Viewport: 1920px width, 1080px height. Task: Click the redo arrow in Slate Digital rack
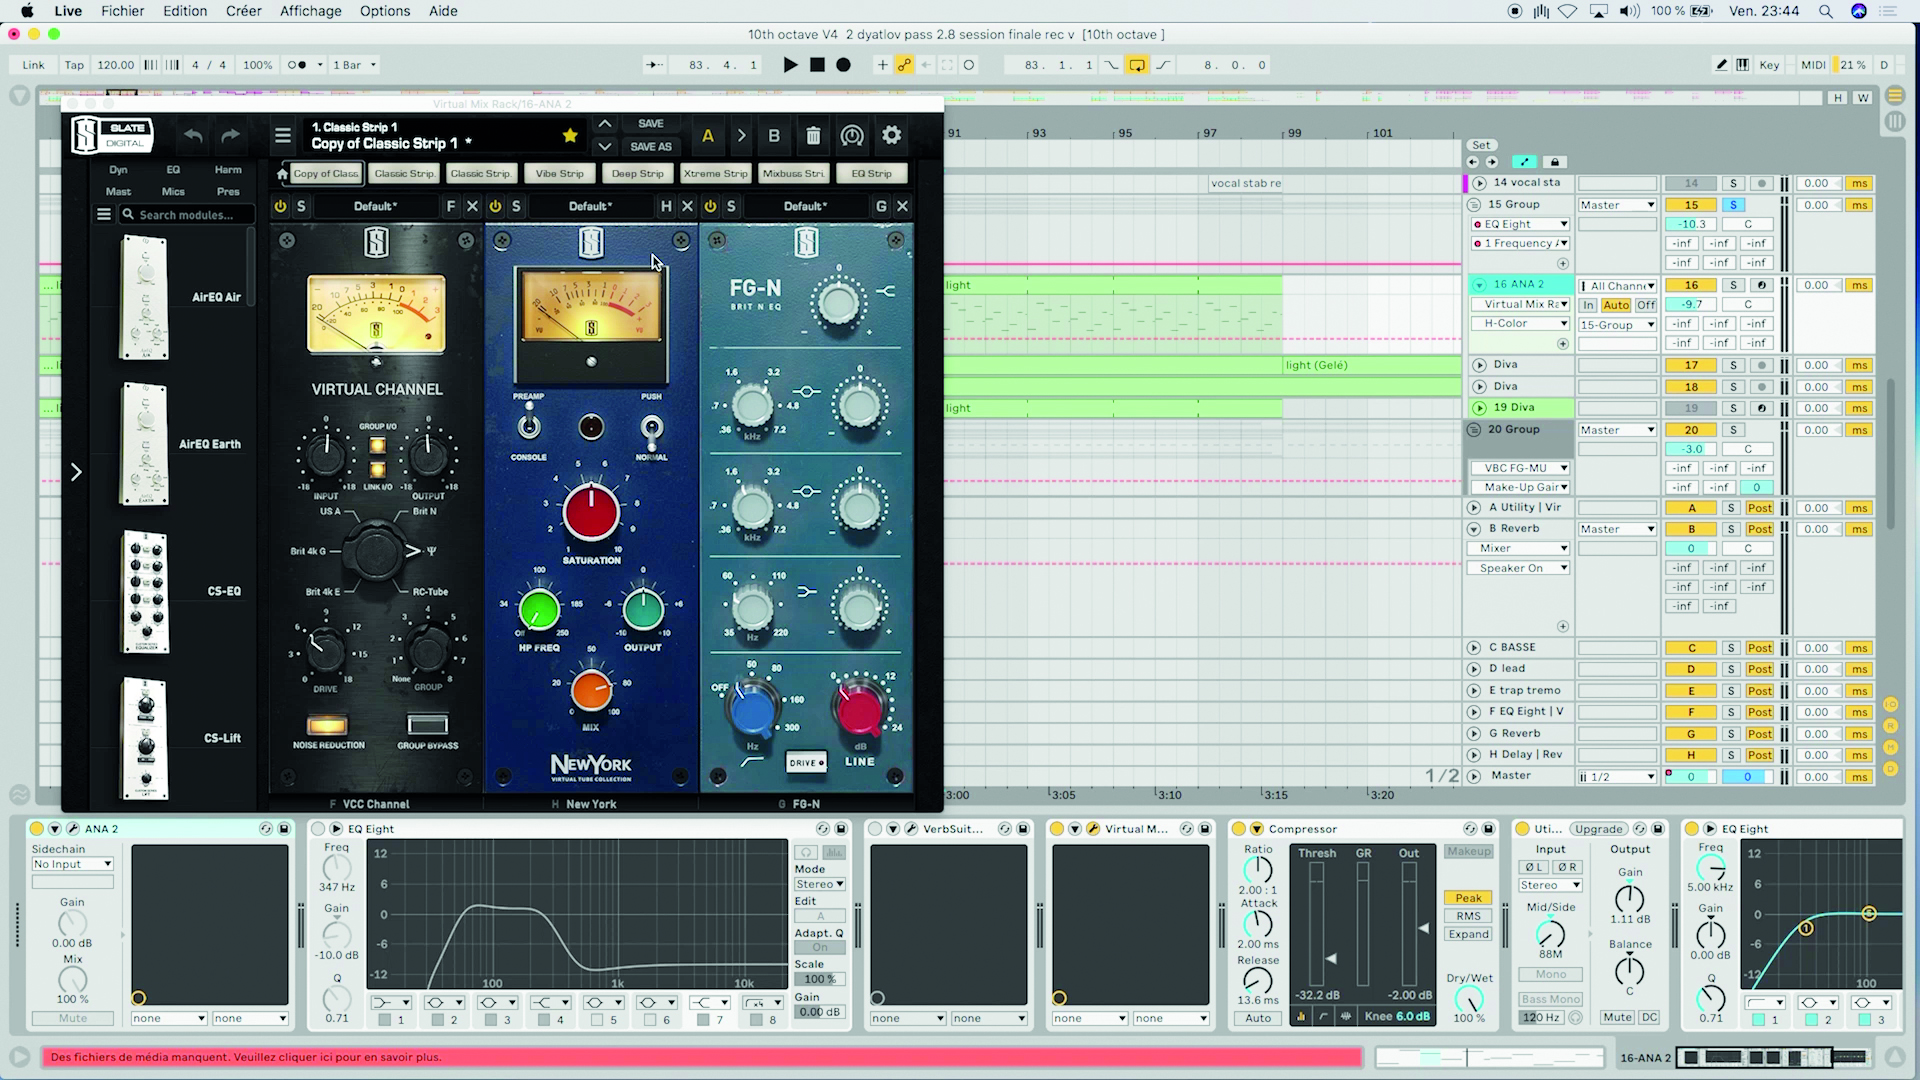[230, 135]
